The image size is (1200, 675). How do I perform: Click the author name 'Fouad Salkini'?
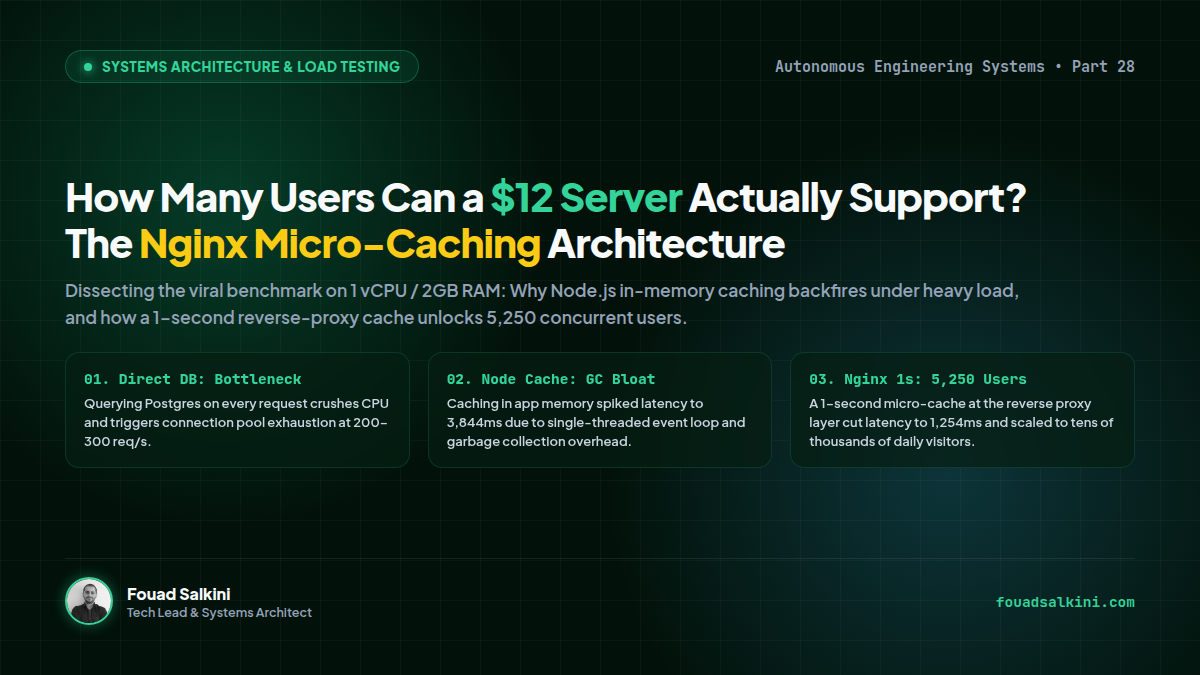click(x=179, y=594)
